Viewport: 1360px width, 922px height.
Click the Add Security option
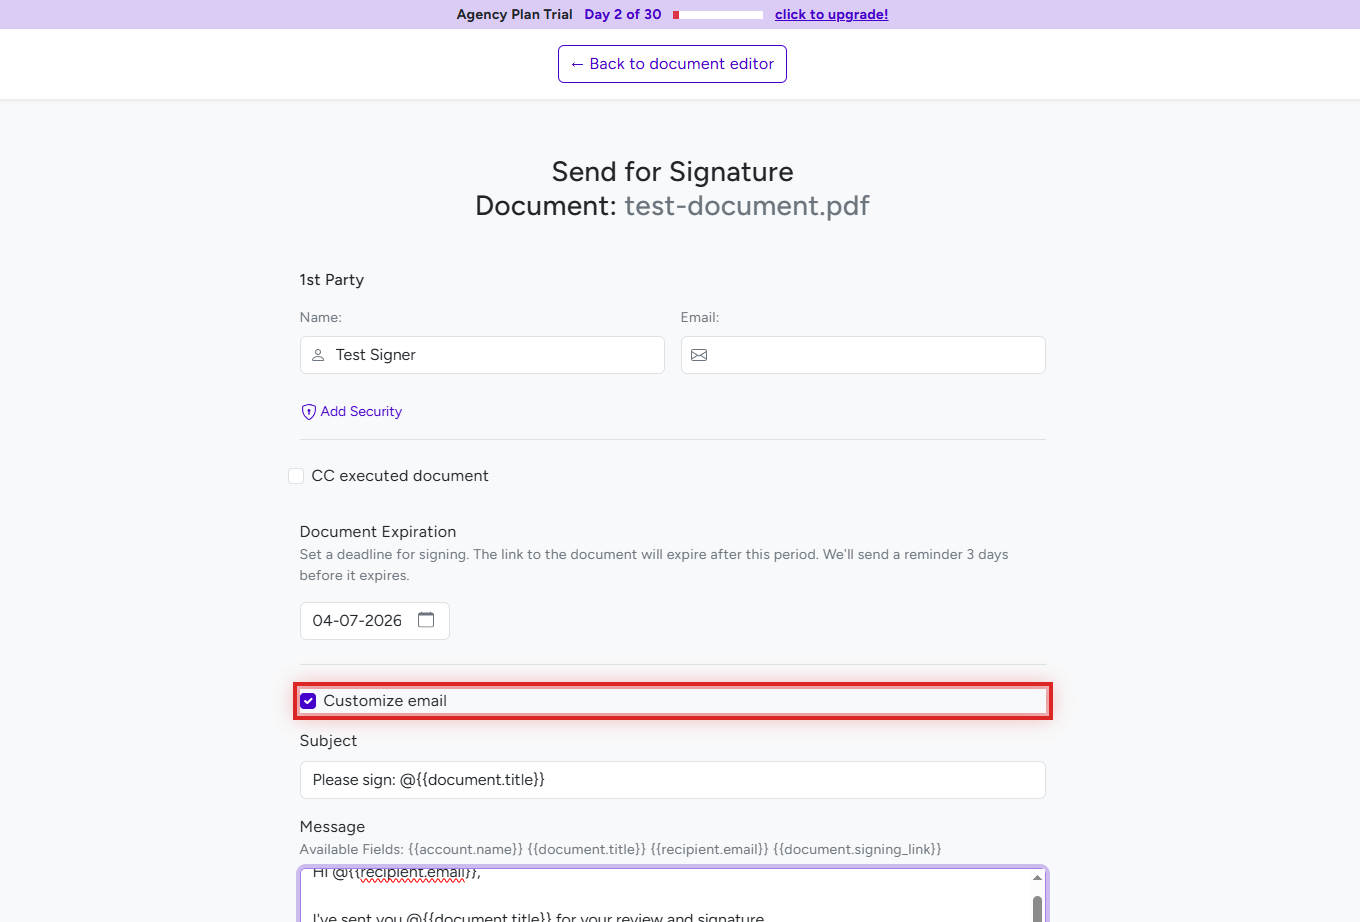pos(360,411)
